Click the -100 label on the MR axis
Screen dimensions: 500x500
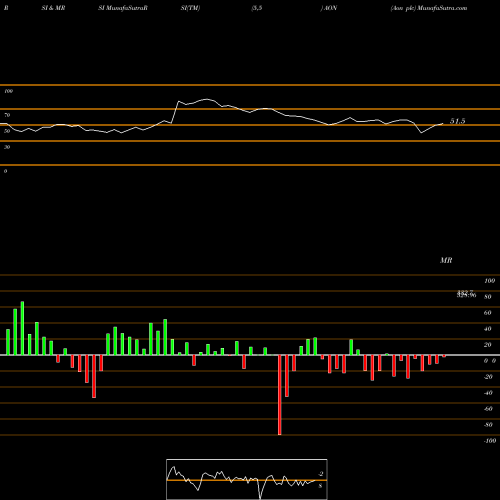pyautogui.click(x=489, y=441)
